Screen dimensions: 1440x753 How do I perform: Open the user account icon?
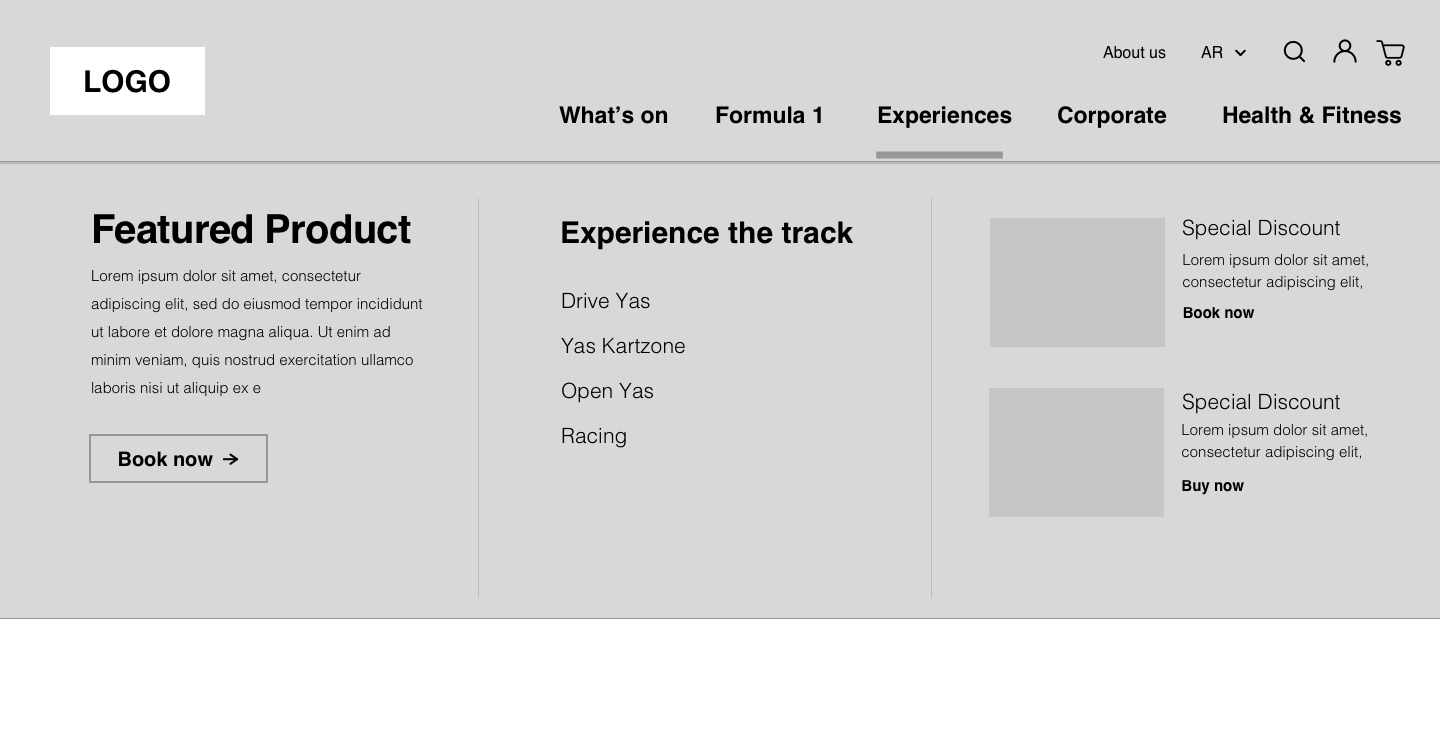(x=1345, y=51)
